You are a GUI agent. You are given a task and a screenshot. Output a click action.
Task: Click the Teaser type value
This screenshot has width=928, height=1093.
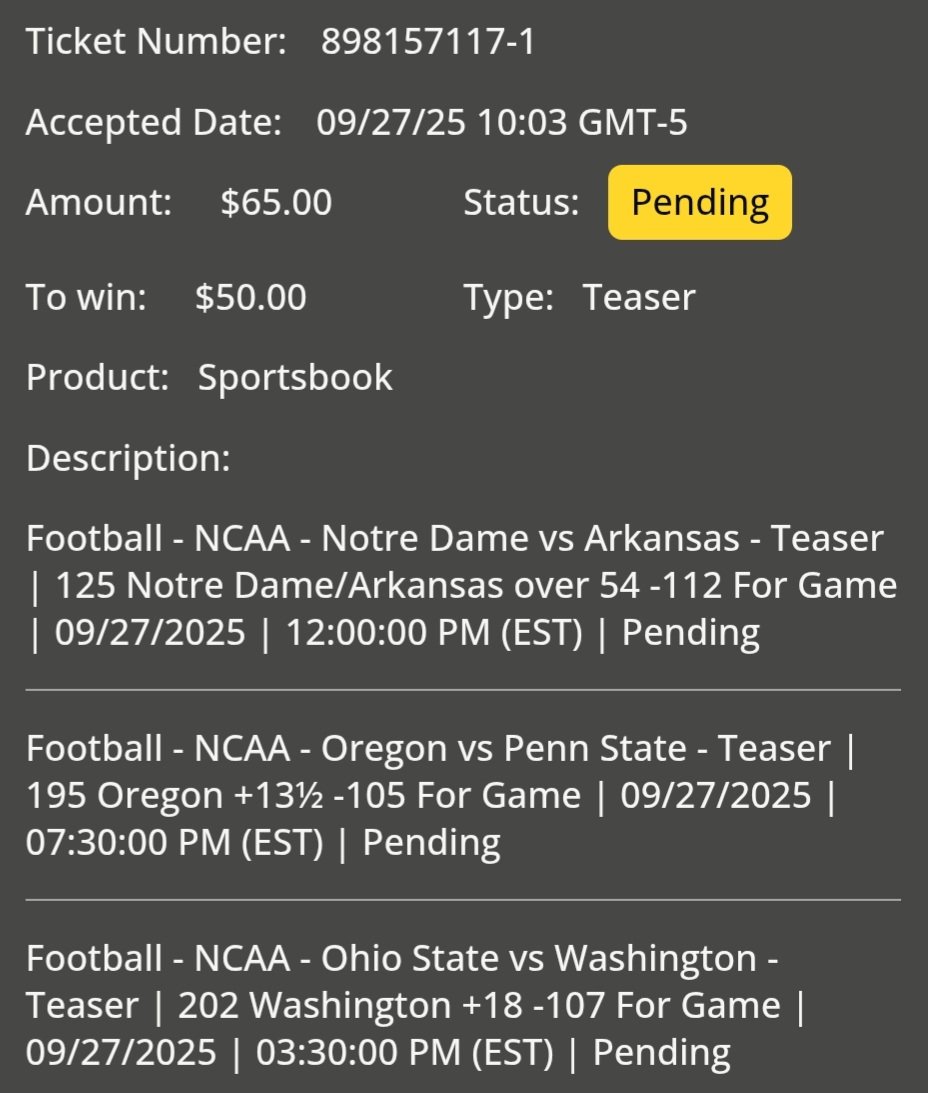(x=639, y=297)
